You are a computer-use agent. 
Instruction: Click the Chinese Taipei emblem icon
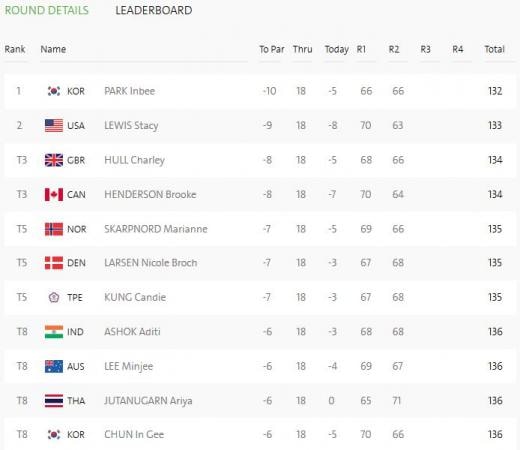pos(54,297)
